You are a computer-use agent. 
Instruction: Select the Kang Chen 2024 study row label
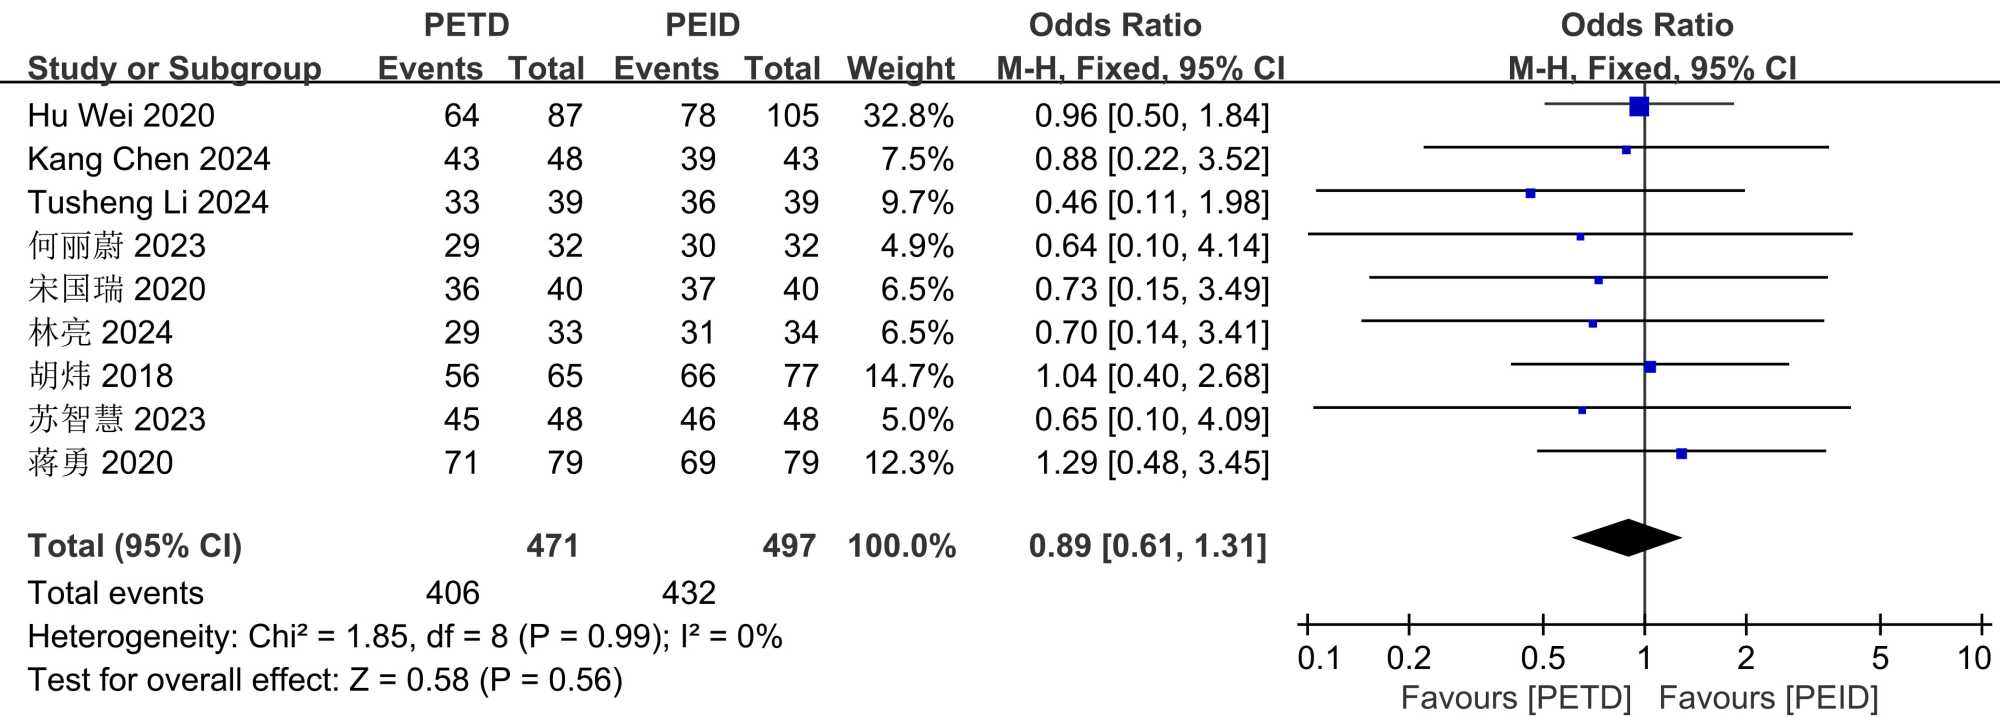click(149, 159)
